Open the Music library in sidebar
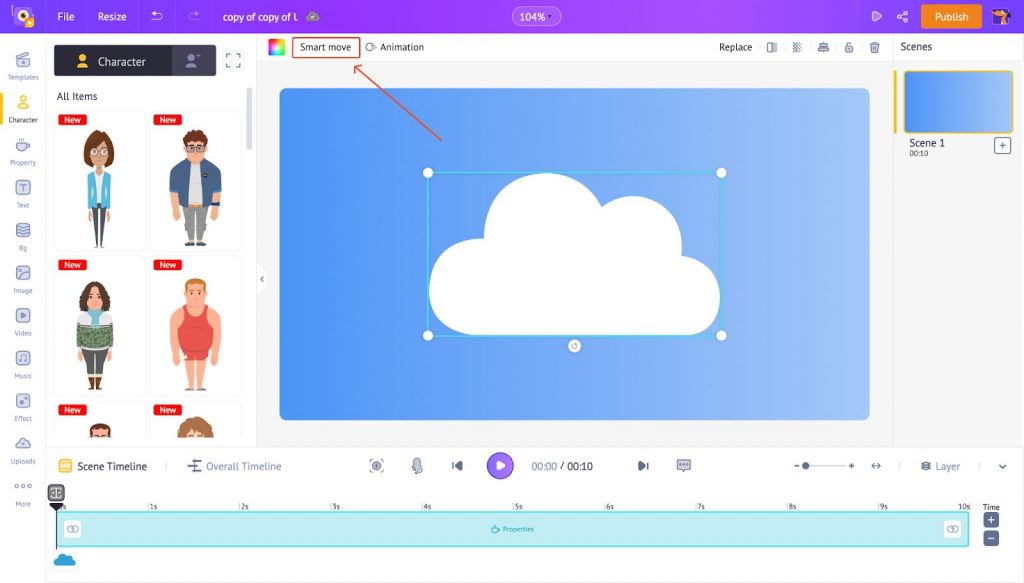 [x=22, y=363]
